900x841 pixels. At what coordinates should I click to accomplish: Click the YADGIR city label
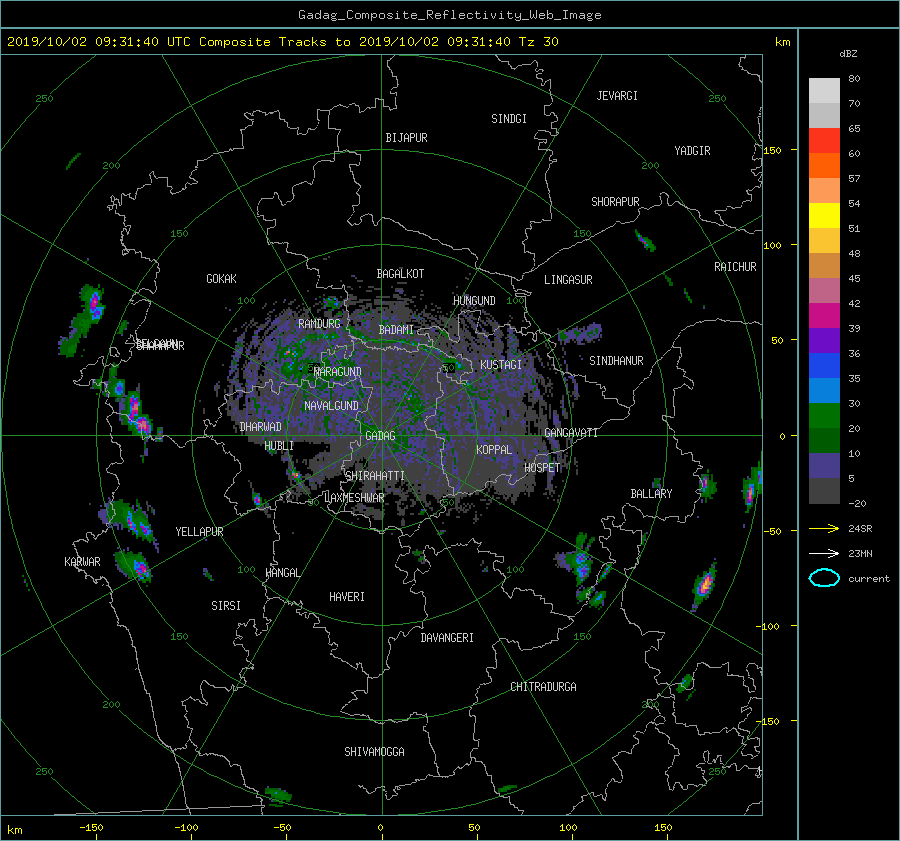coord(692,151)
